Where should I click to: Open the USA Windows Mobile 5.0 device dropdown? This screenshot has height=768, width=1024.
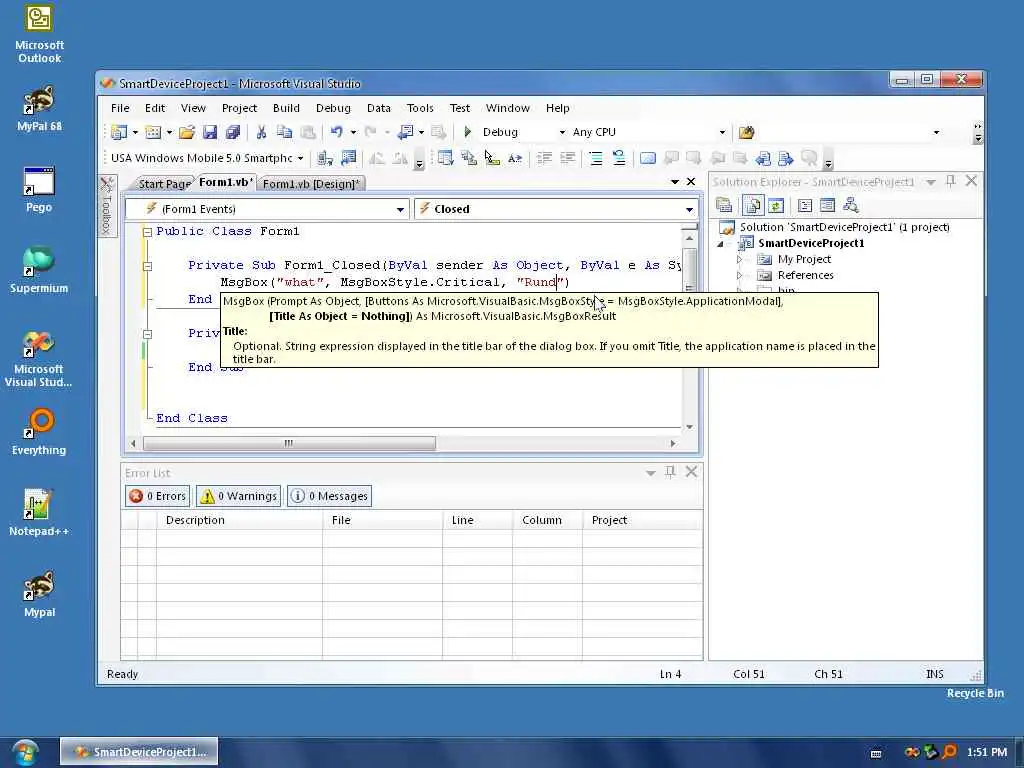pos(300,159)
